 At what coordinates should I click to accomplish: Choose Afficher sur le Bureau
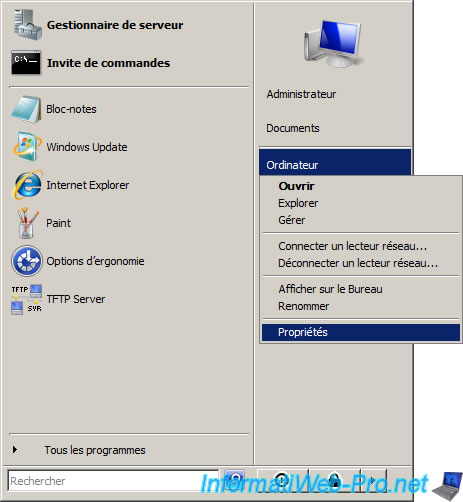tap(330, 289)
